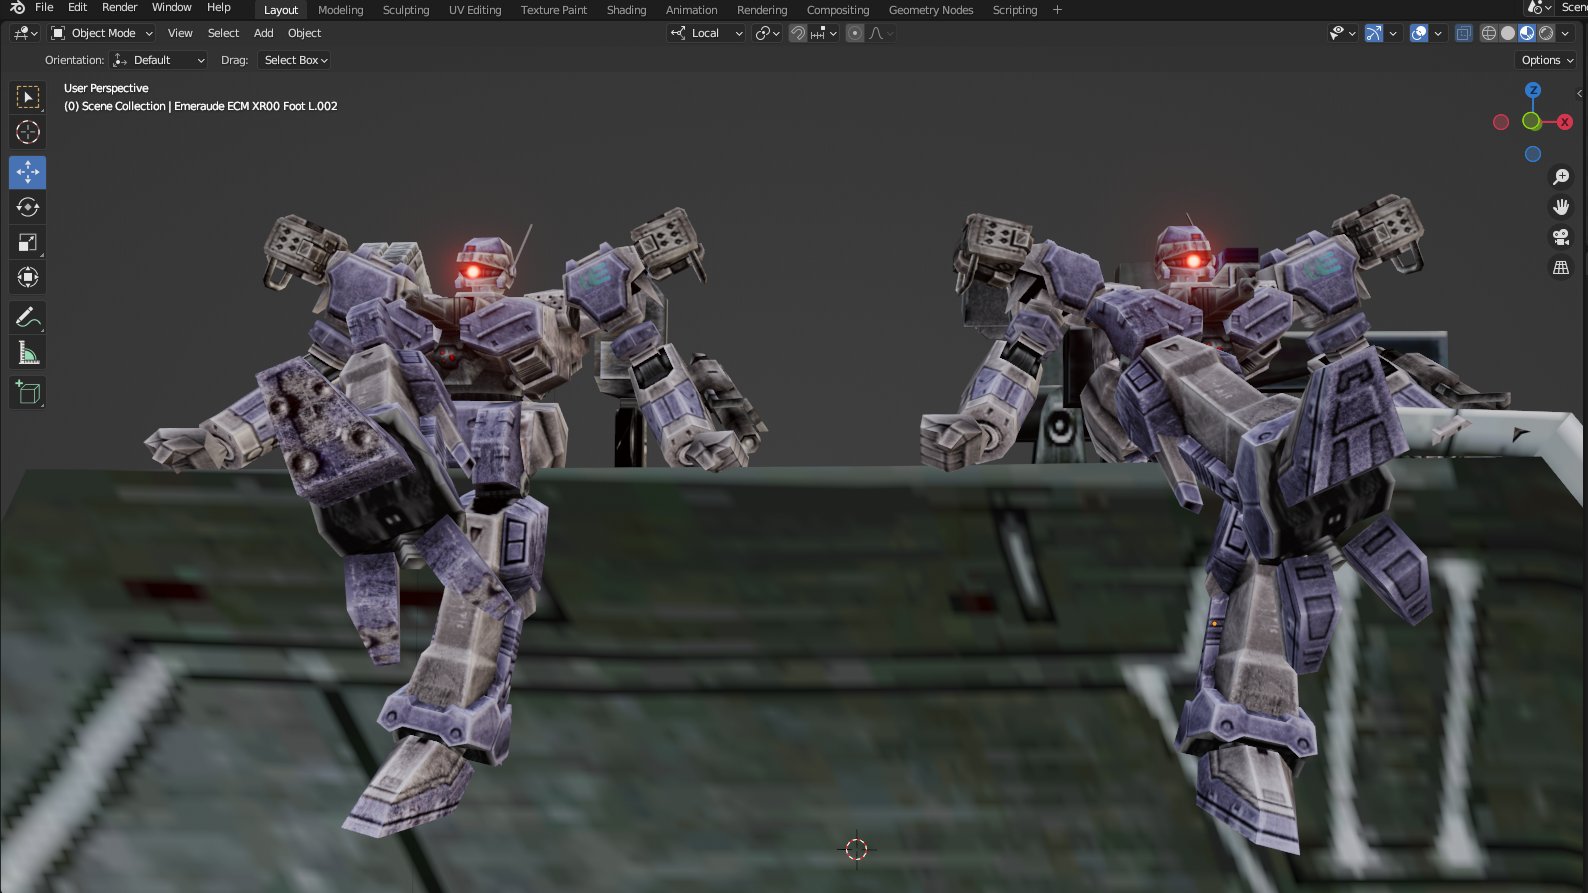This screenshot has width=1588, height=893.
Task: Click the negative X axis gizmo dot
Action: coord(1501,122)
